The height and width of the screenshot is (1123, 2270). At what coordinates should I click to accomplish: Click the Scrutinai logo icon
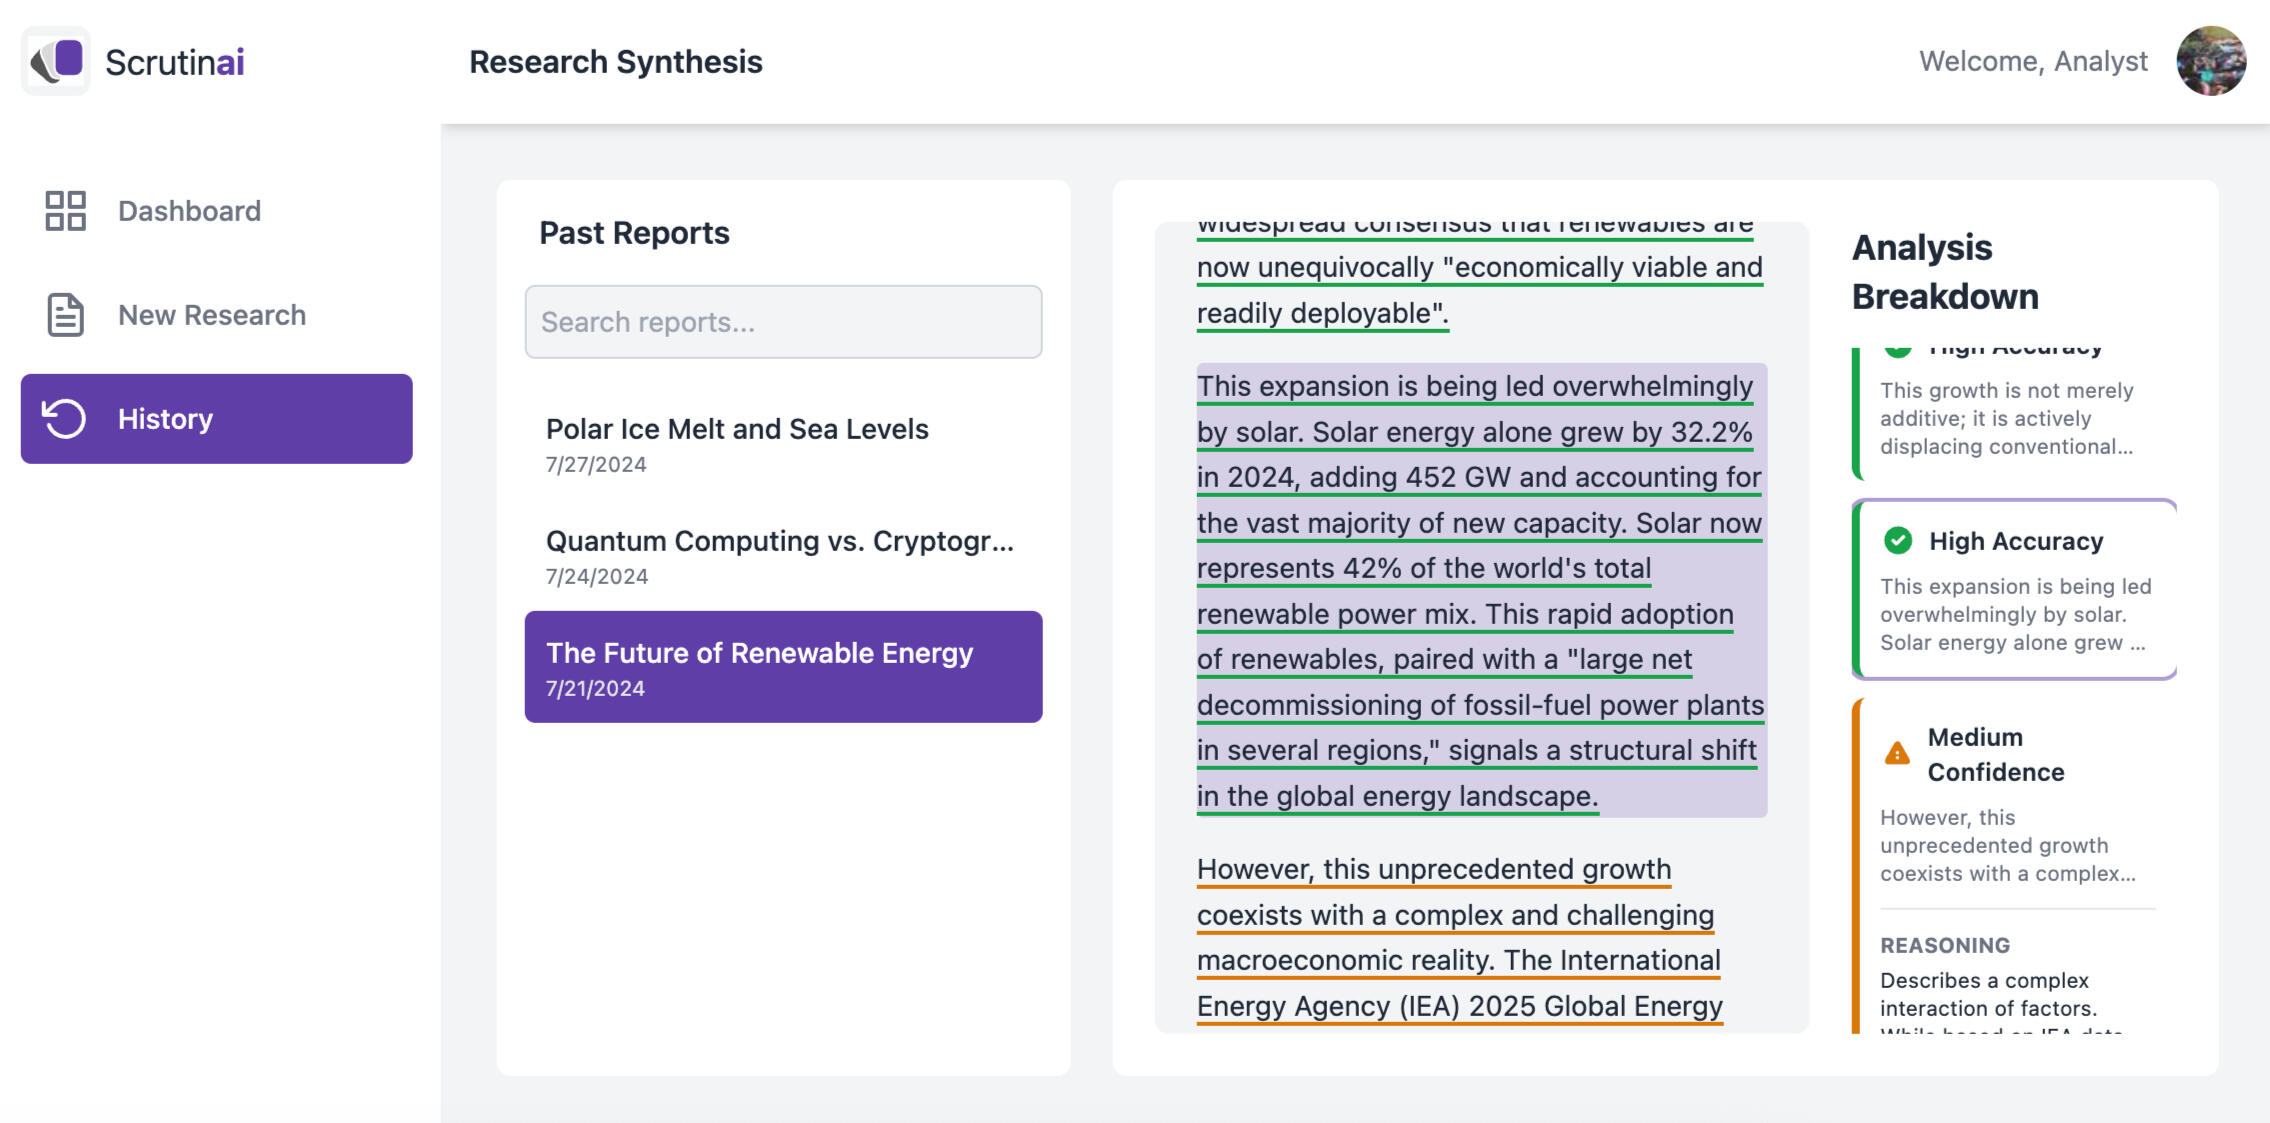pyautogui.click(x=56, y=61)
